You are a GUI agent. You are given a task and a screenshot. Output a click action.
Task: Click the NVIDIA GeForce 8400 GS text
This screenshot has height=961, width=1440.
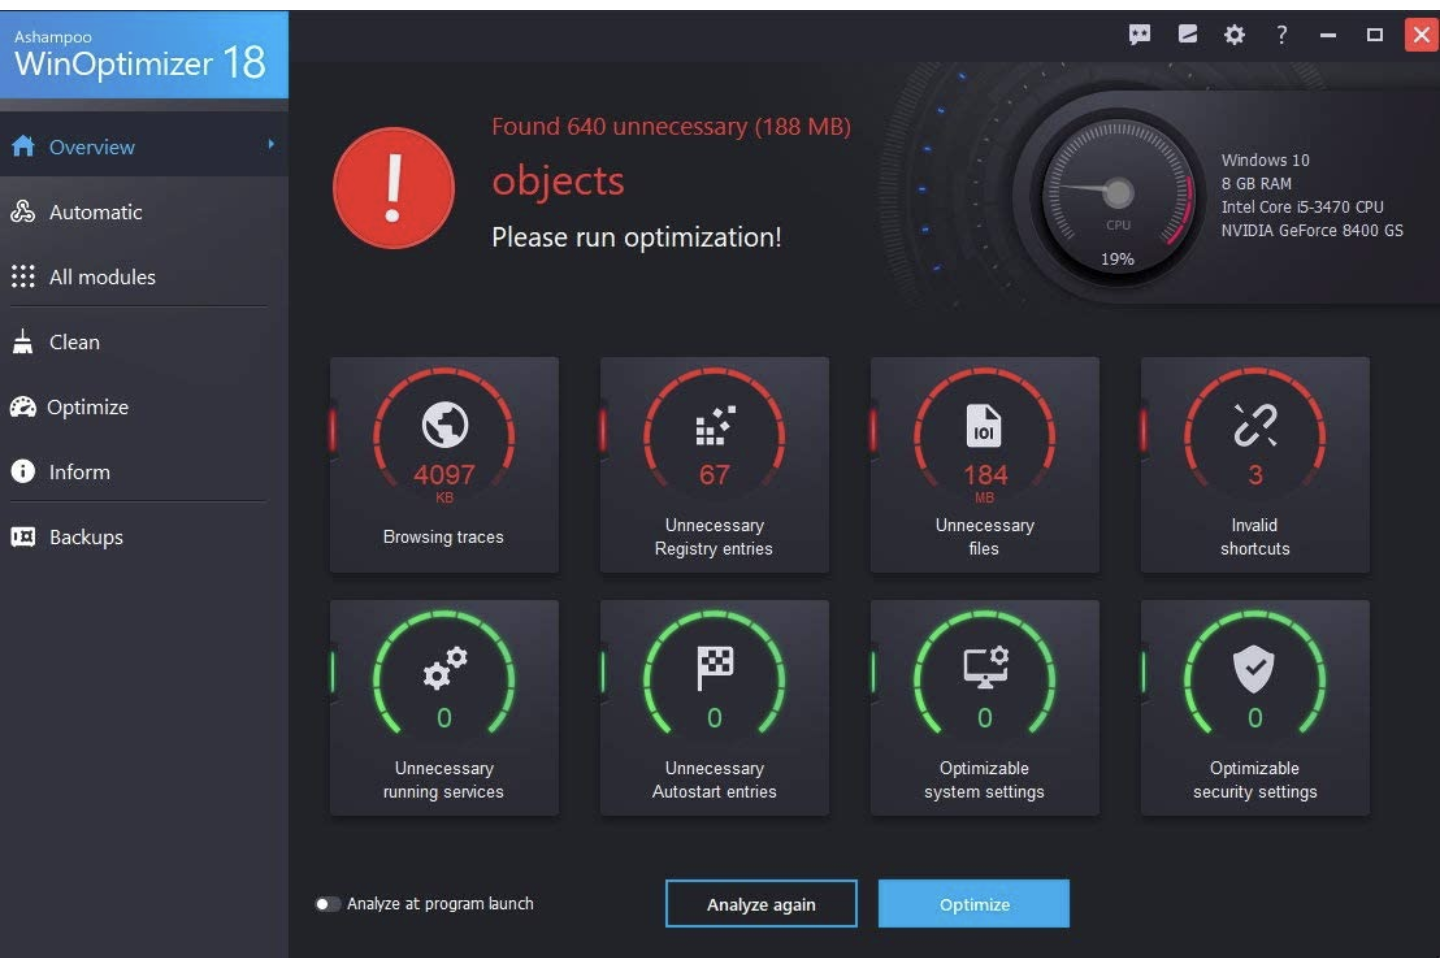[1312, 230]
